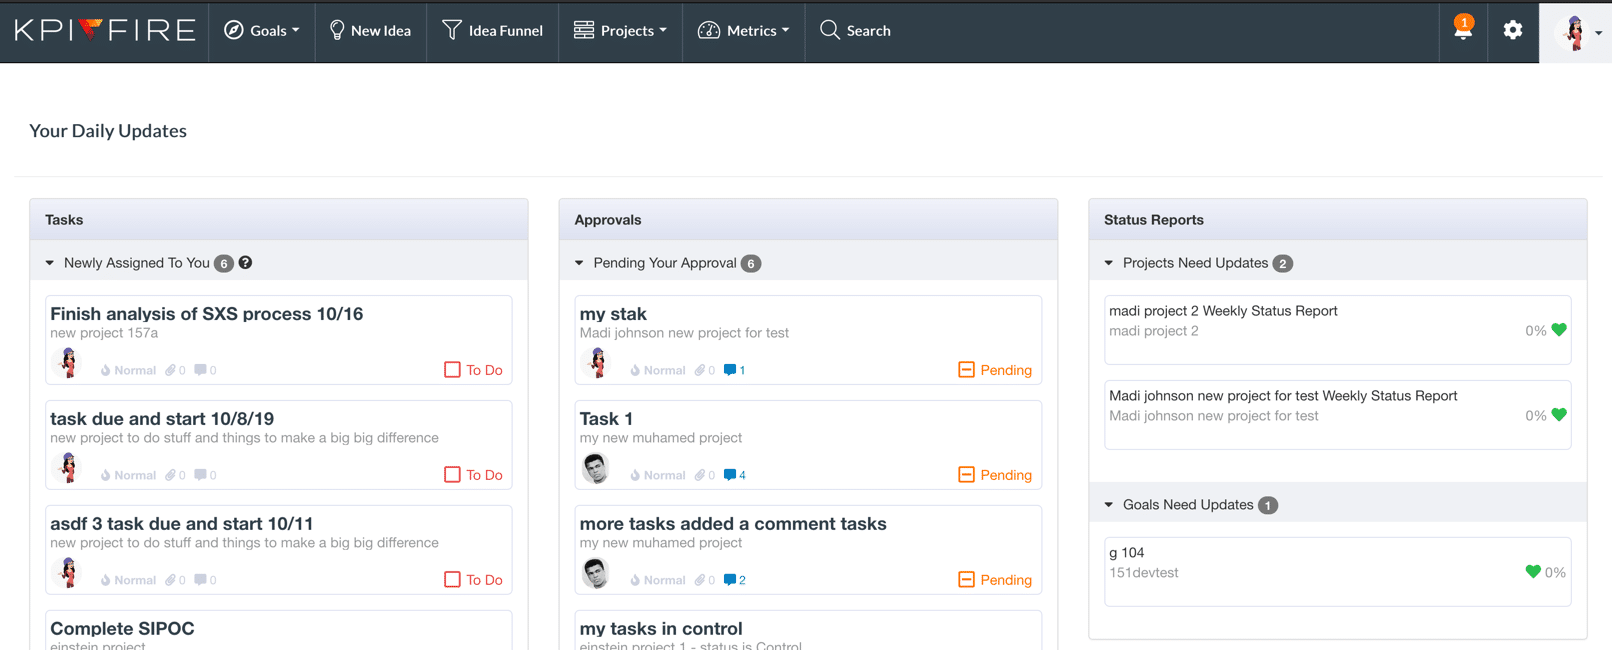Open Madi johnson new project Weekly Status Report
This screenshot has width=1612, height=650.
(x=1283, y=396)
